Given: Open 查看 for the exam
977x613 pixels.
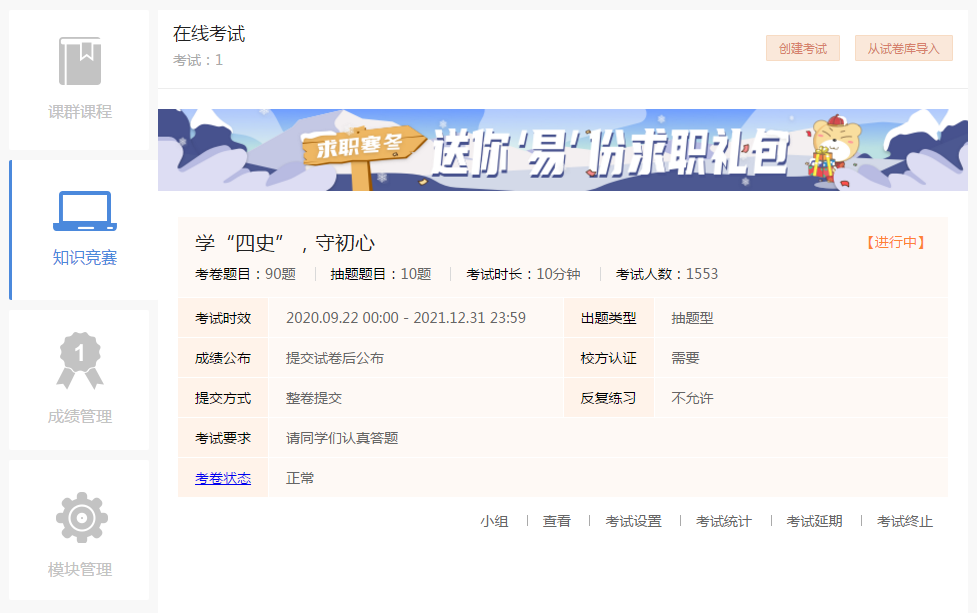Looking at the screenshot, I should [x=557, y=521].
